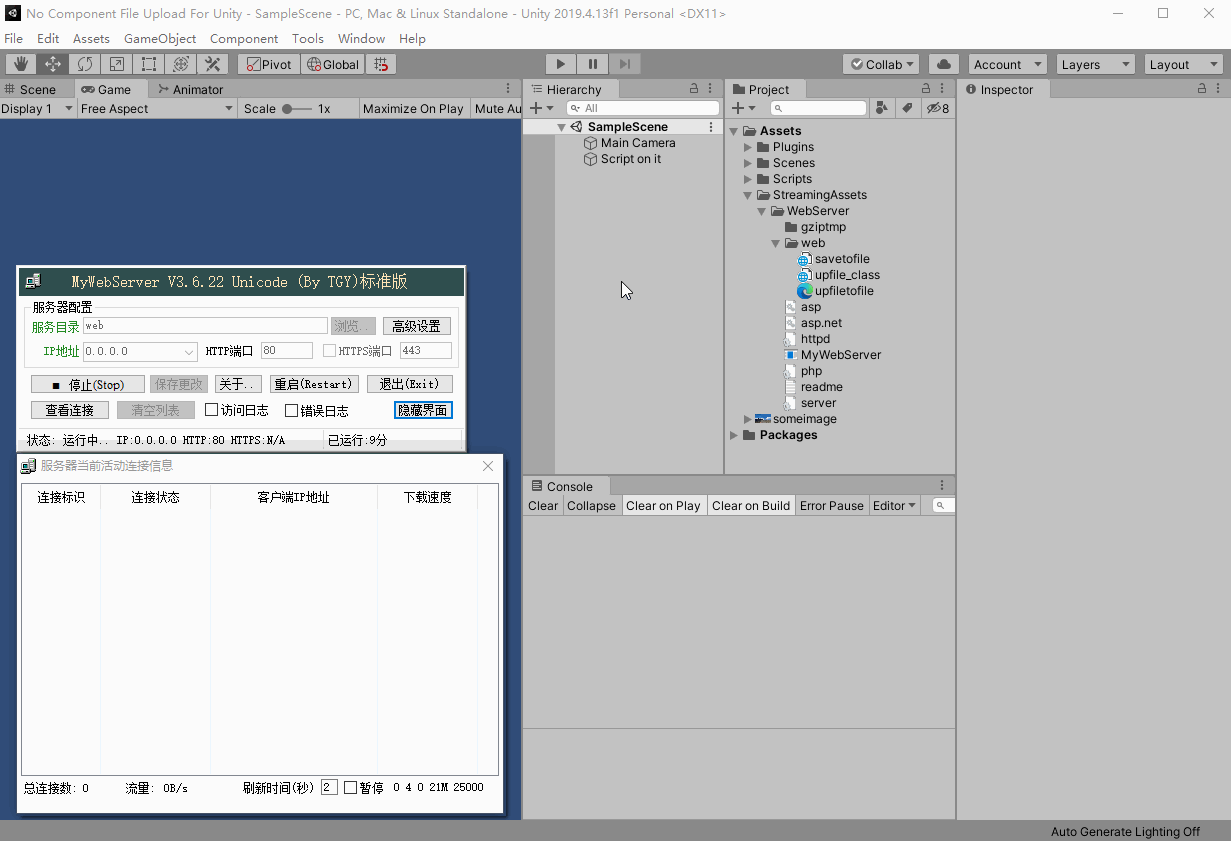Open the Free Aspect dropdown
Screen dimensions: 1231x841
[x=157, y=108]
